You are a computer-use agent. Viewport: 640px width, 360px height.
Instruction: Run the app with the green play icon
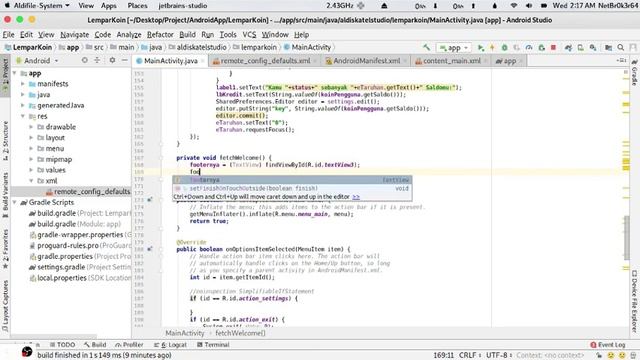(x=481, y=48)
